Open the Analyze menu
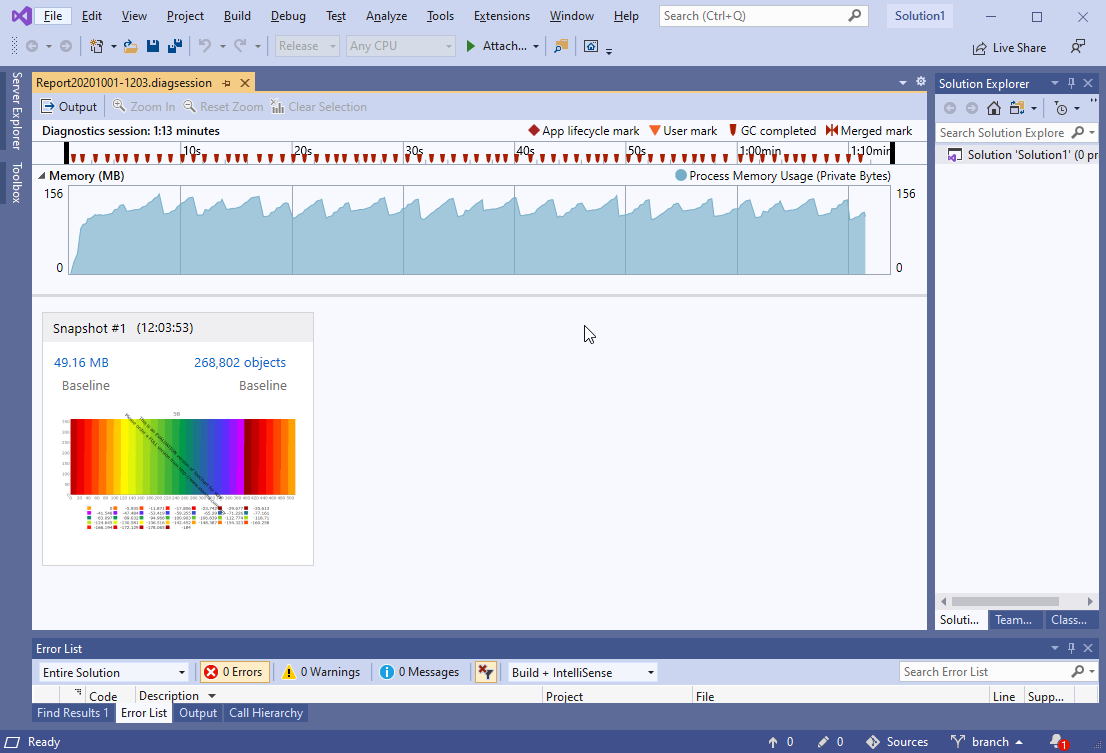 [x=386, y=16]
